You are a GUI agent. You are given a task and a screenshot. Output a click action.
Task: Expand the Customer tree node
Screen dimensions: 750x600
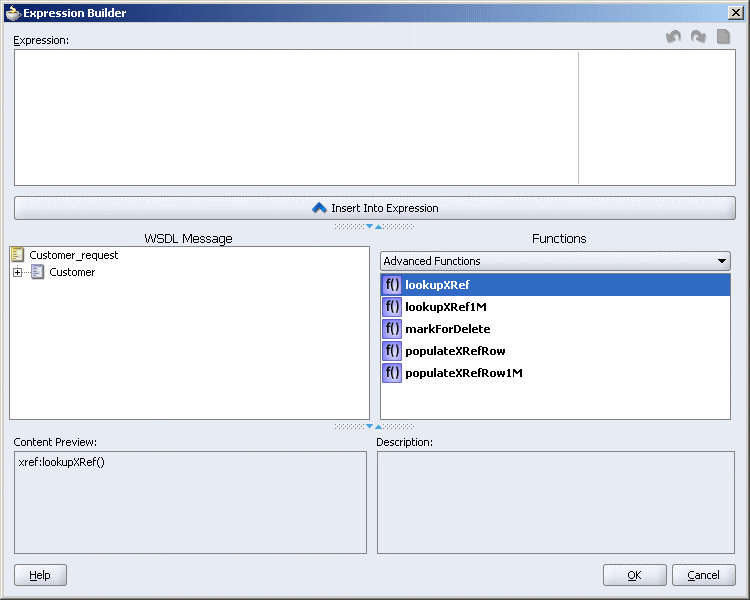(18, 272)
